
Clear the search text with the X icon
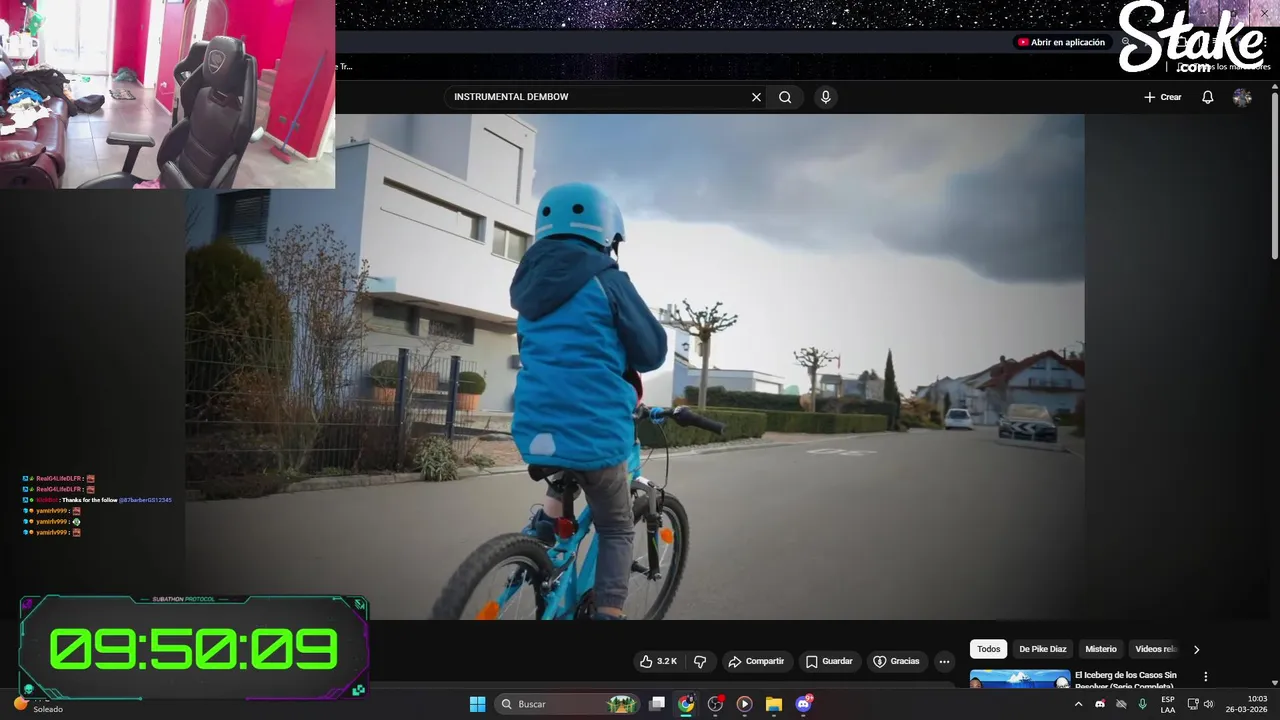click(756, 97)
